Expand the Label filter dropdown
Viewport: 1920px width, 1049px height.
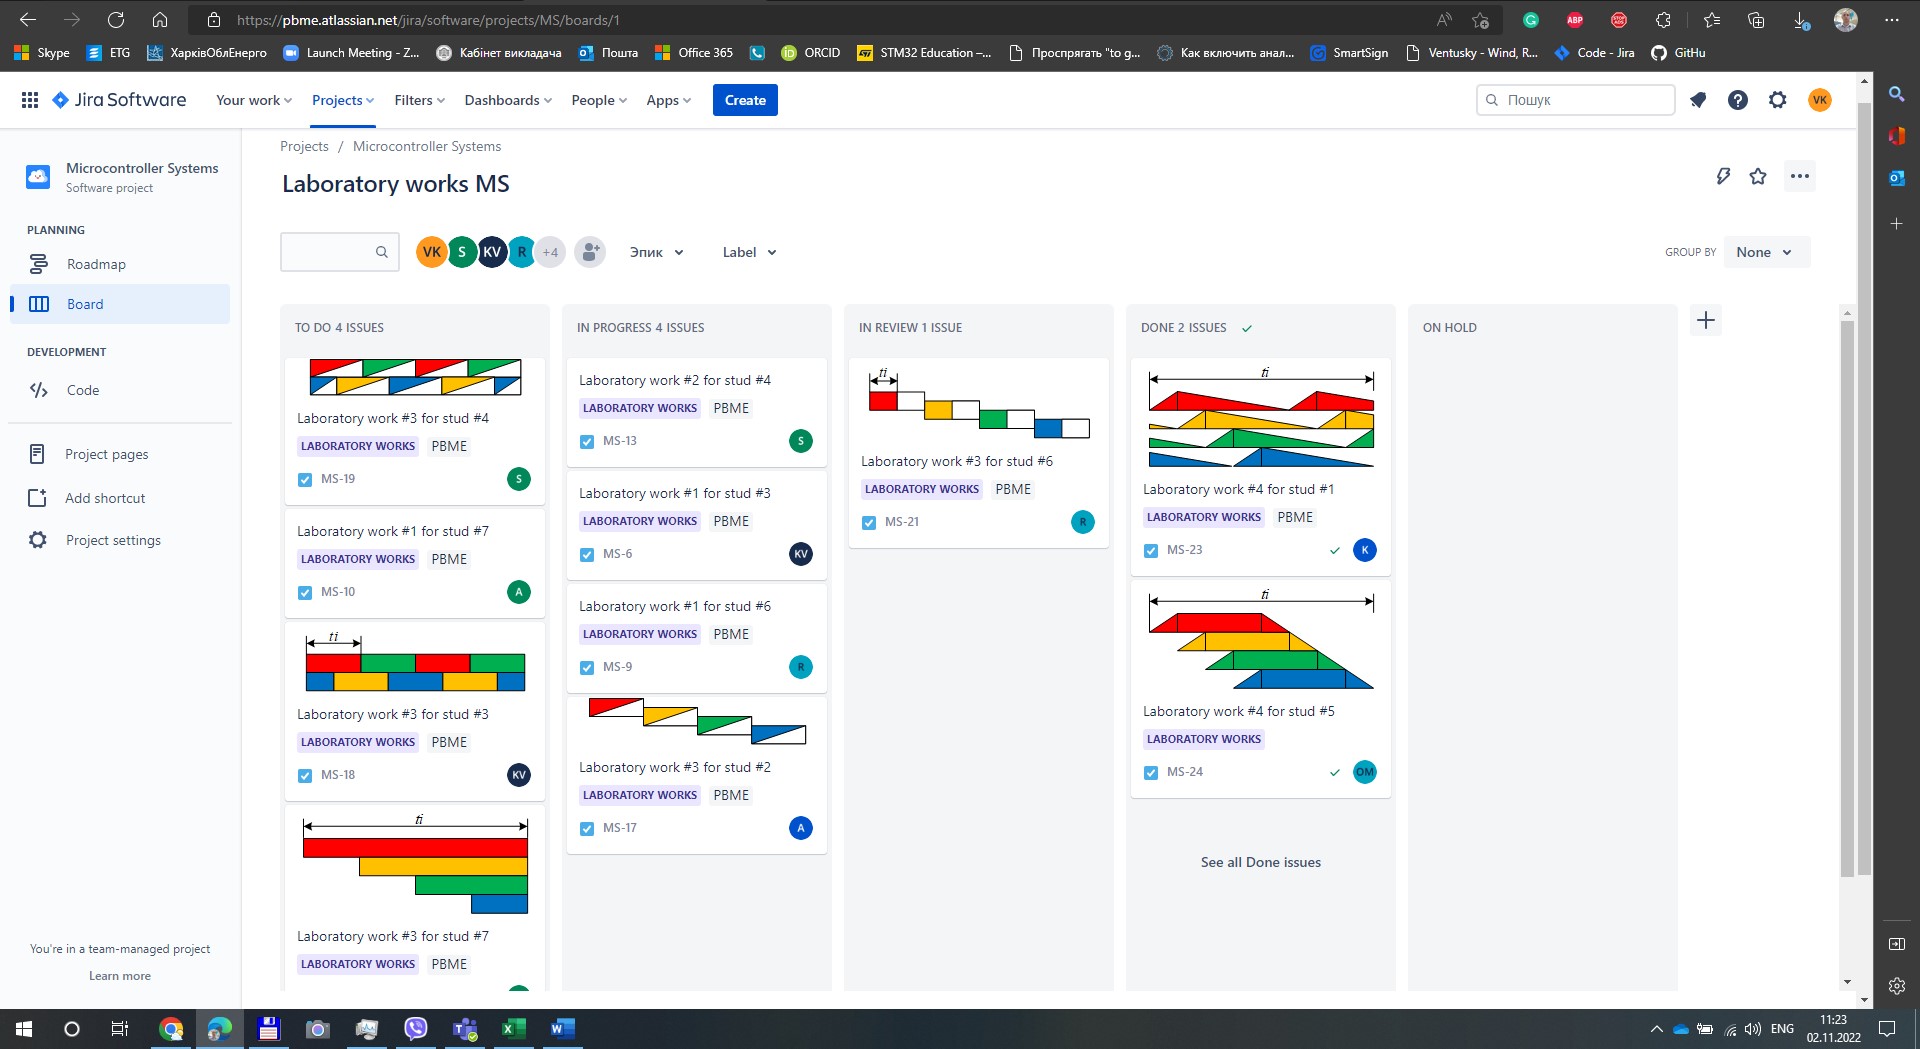click(x=749, y=252)
